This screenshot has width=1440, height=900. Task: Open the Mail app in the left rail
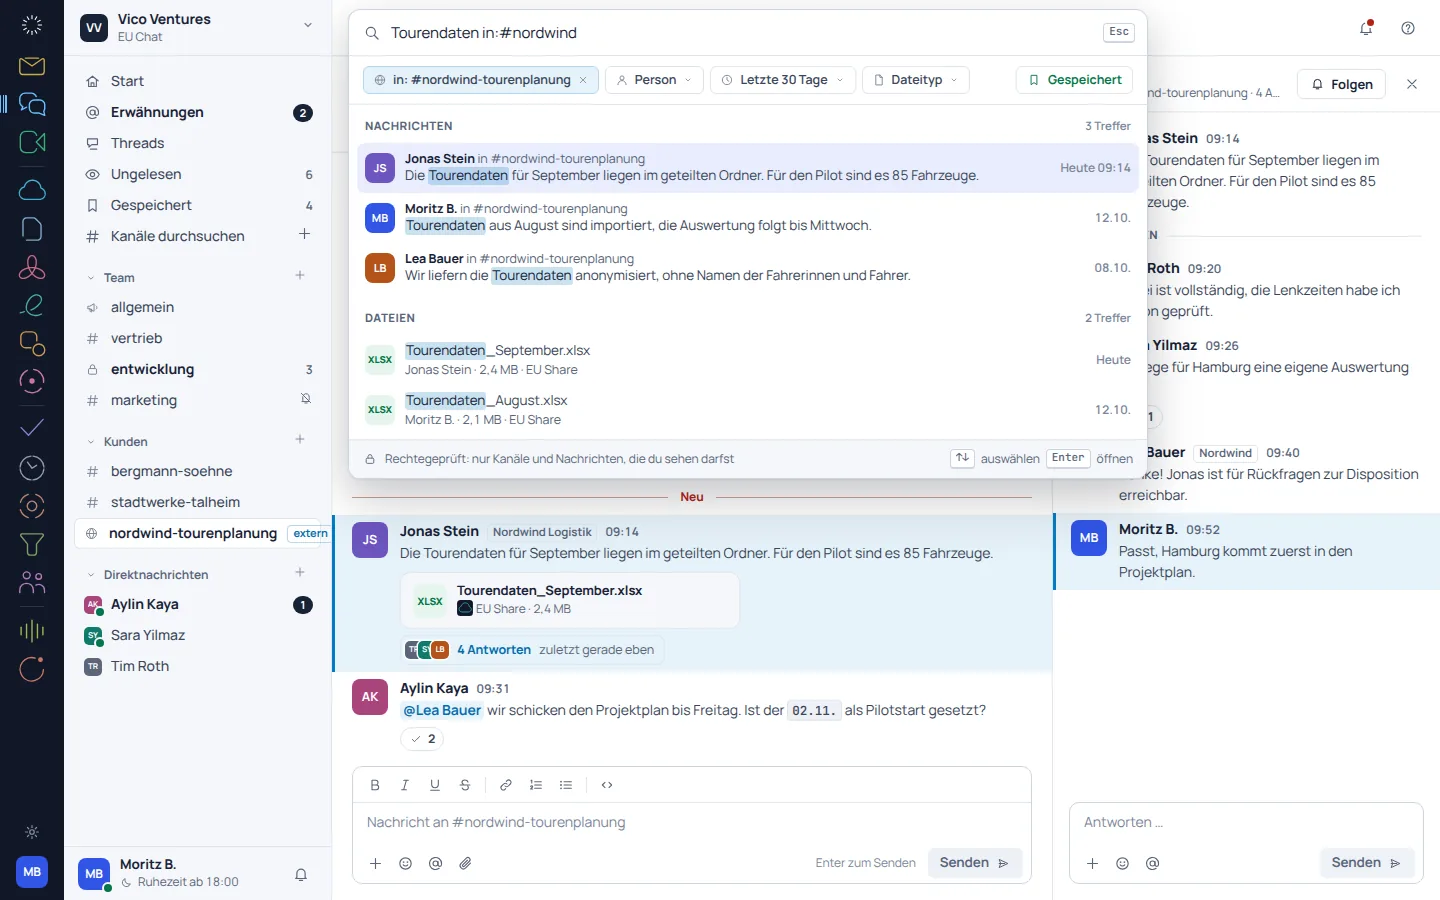point(32,66)
